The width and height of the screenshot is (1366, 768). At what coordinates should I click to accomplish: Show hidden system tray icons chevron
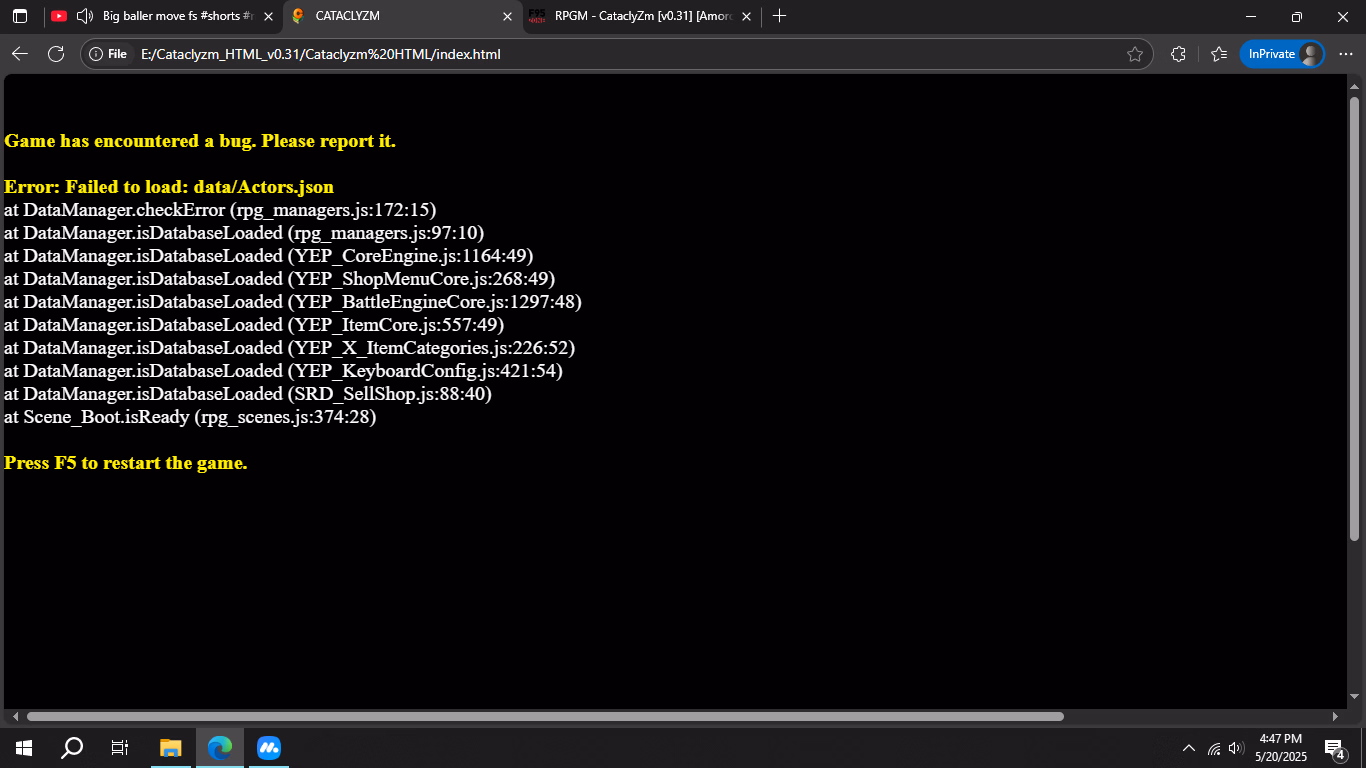pyautogui.click(x=1189, y=748)
